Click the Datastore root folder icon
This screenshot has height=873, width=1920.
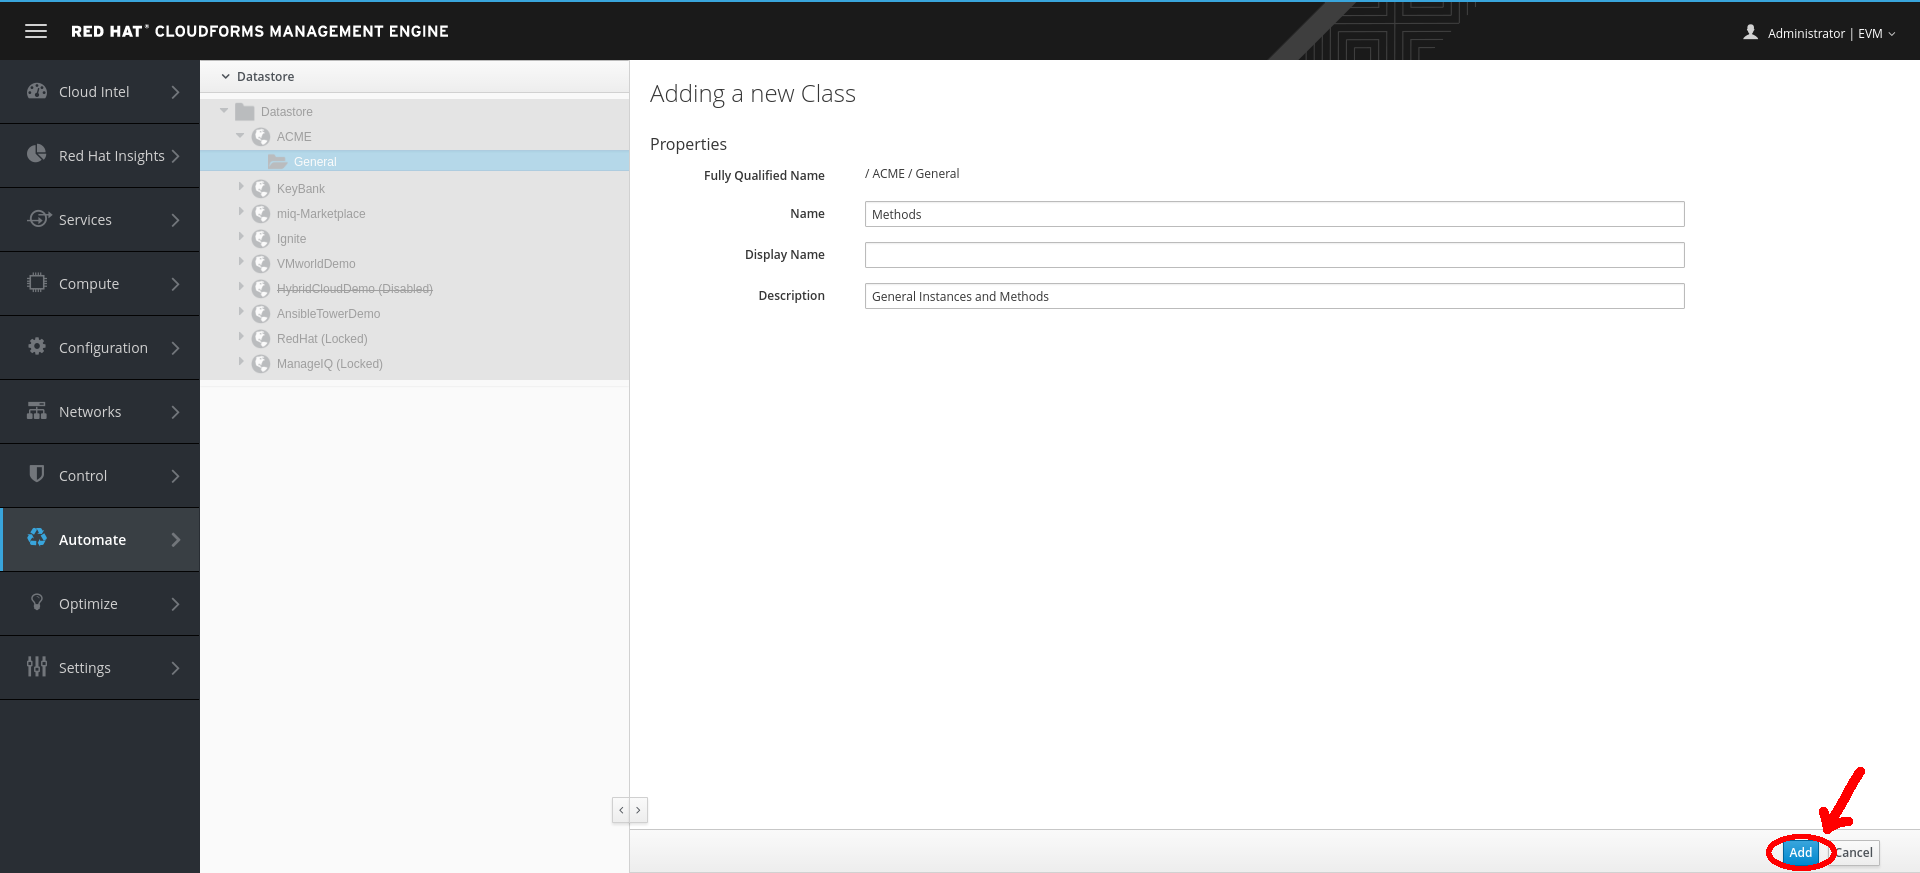pos(245,112)
